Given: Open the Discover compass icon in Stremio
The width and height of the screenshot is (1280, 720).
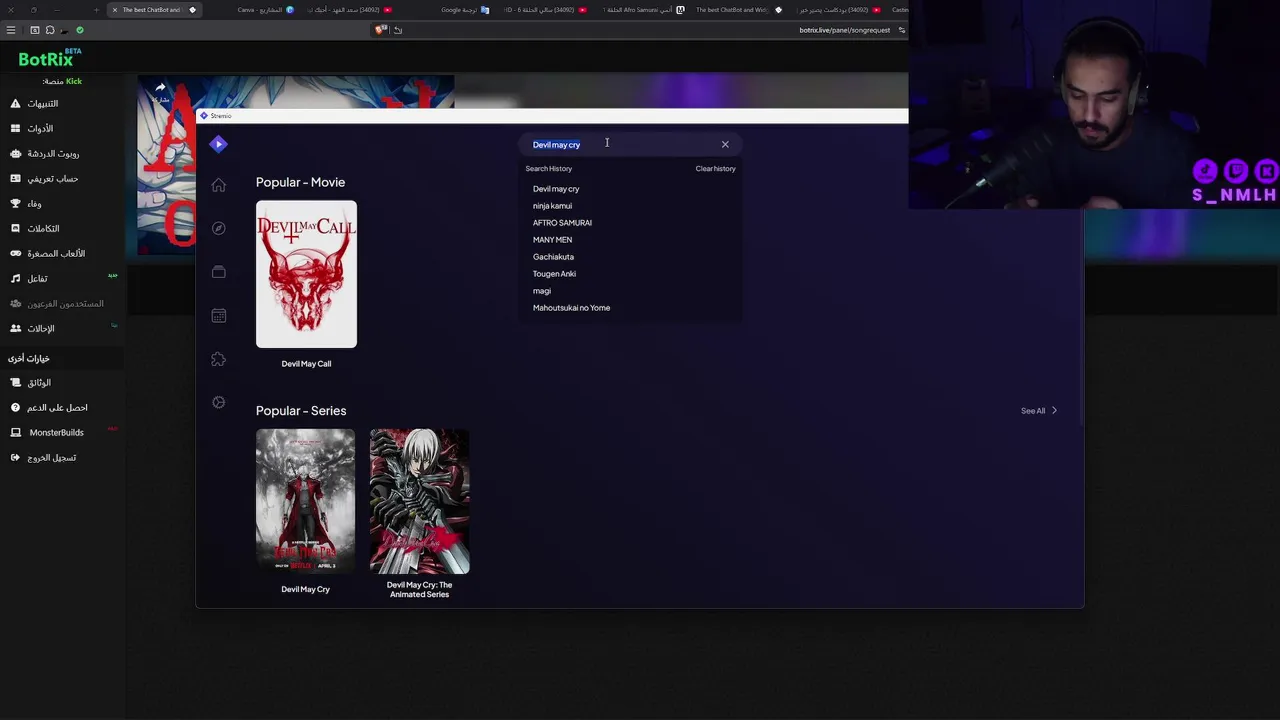Looking at the screenshot, I should coord(219,228).
